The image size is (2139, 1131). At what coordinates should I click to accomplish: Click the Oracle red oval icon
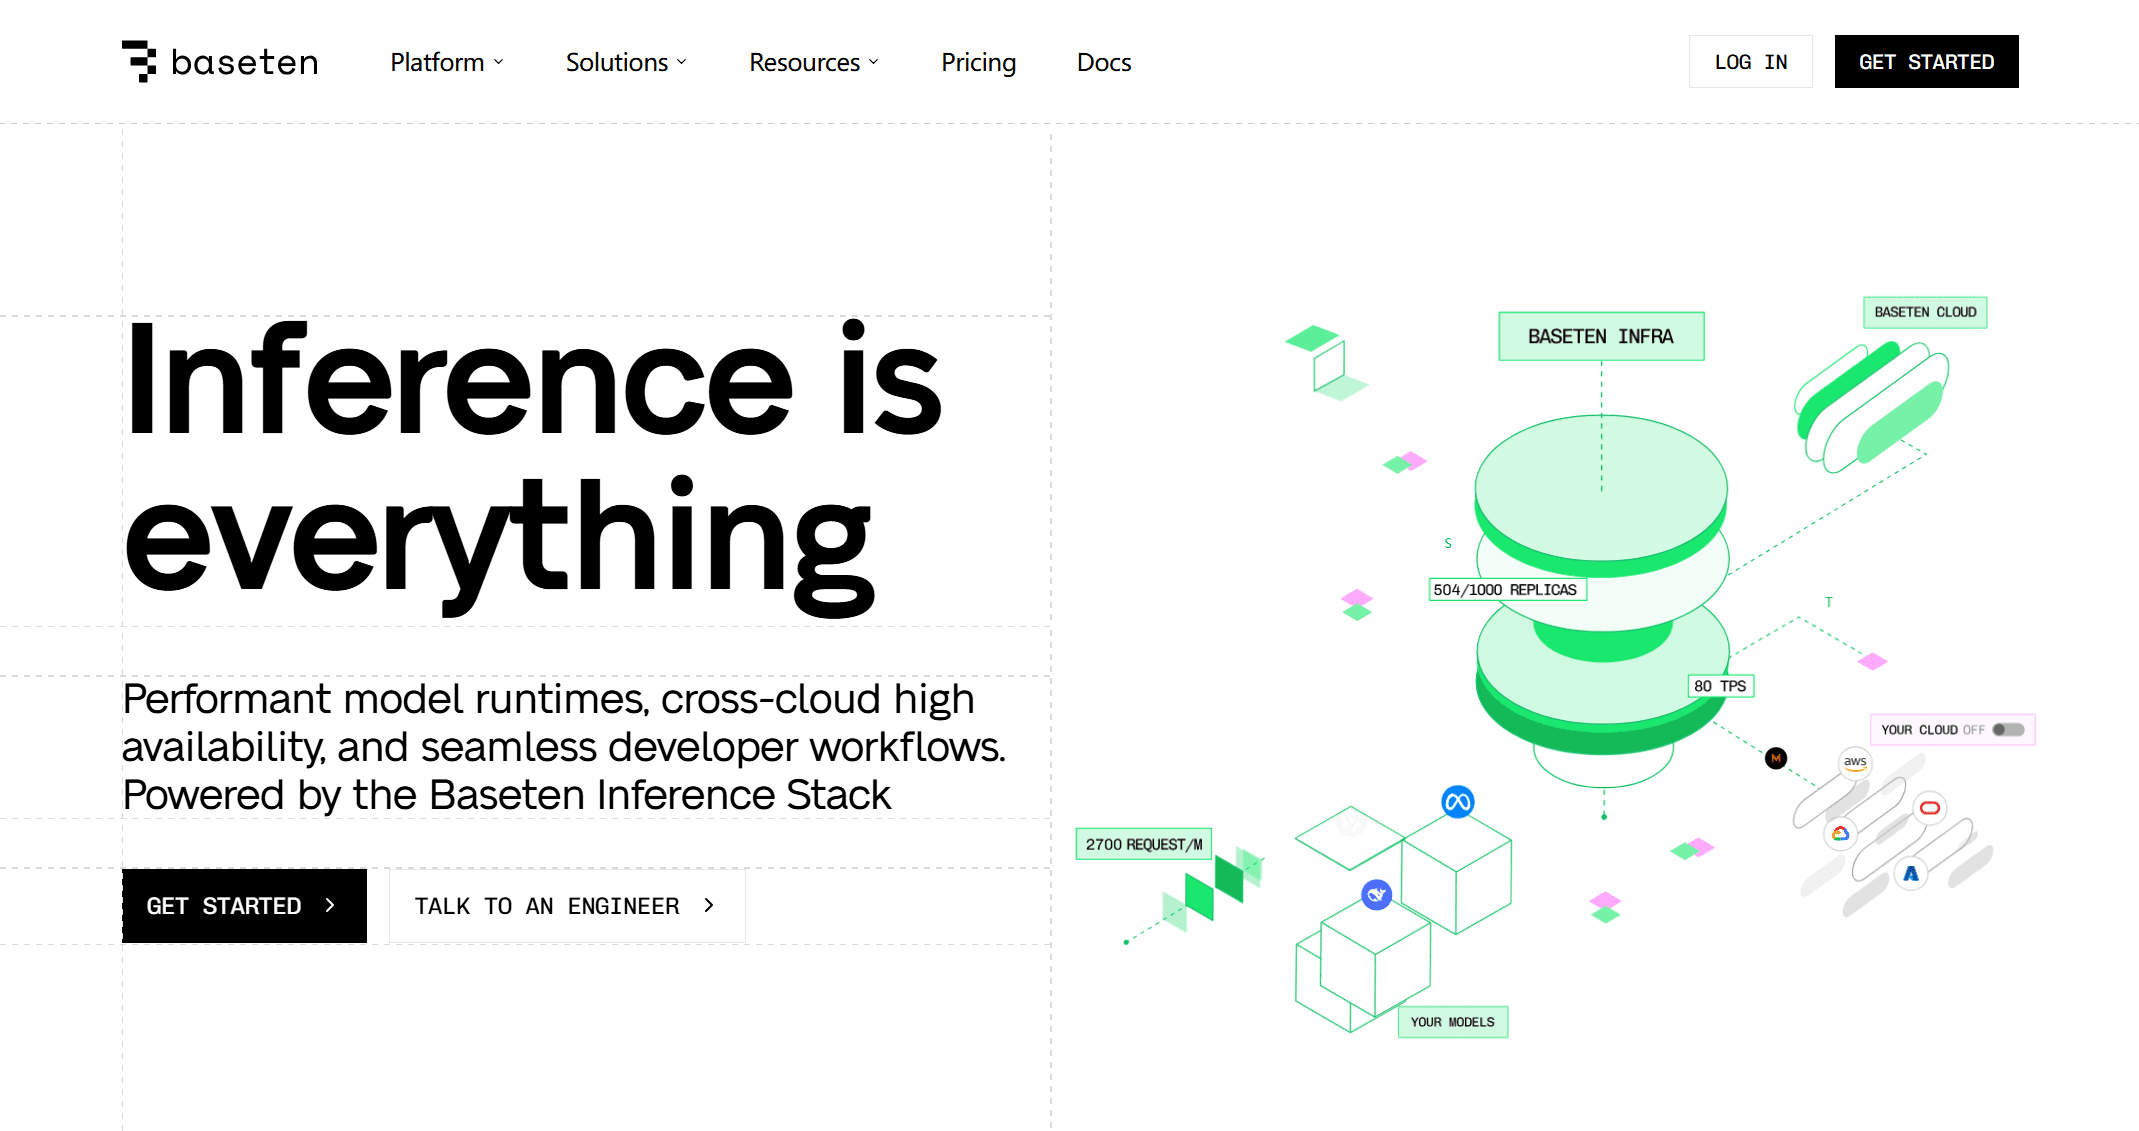coord(1930,808)
